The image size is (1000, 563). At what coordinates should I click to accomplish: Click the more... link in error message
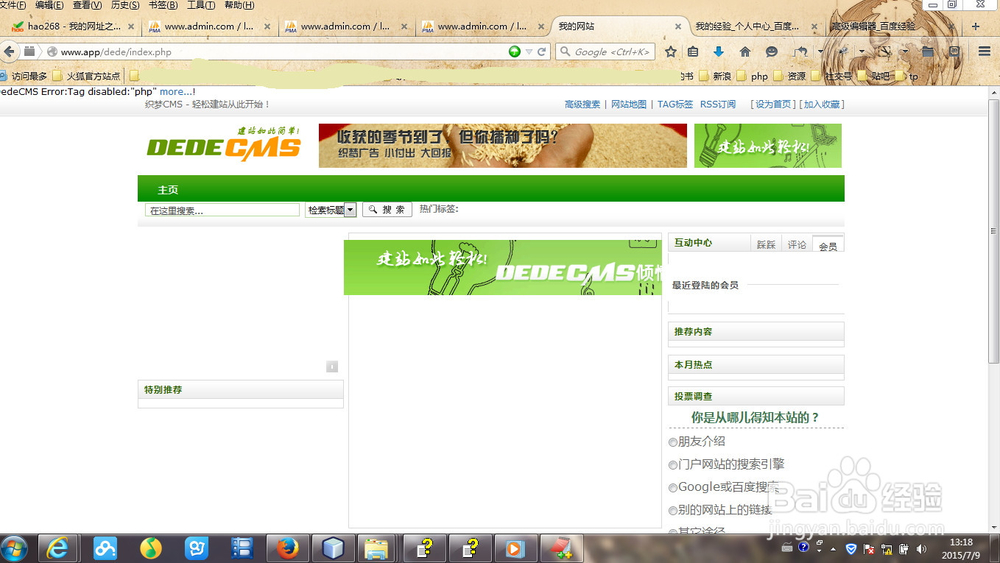(177, 92)
